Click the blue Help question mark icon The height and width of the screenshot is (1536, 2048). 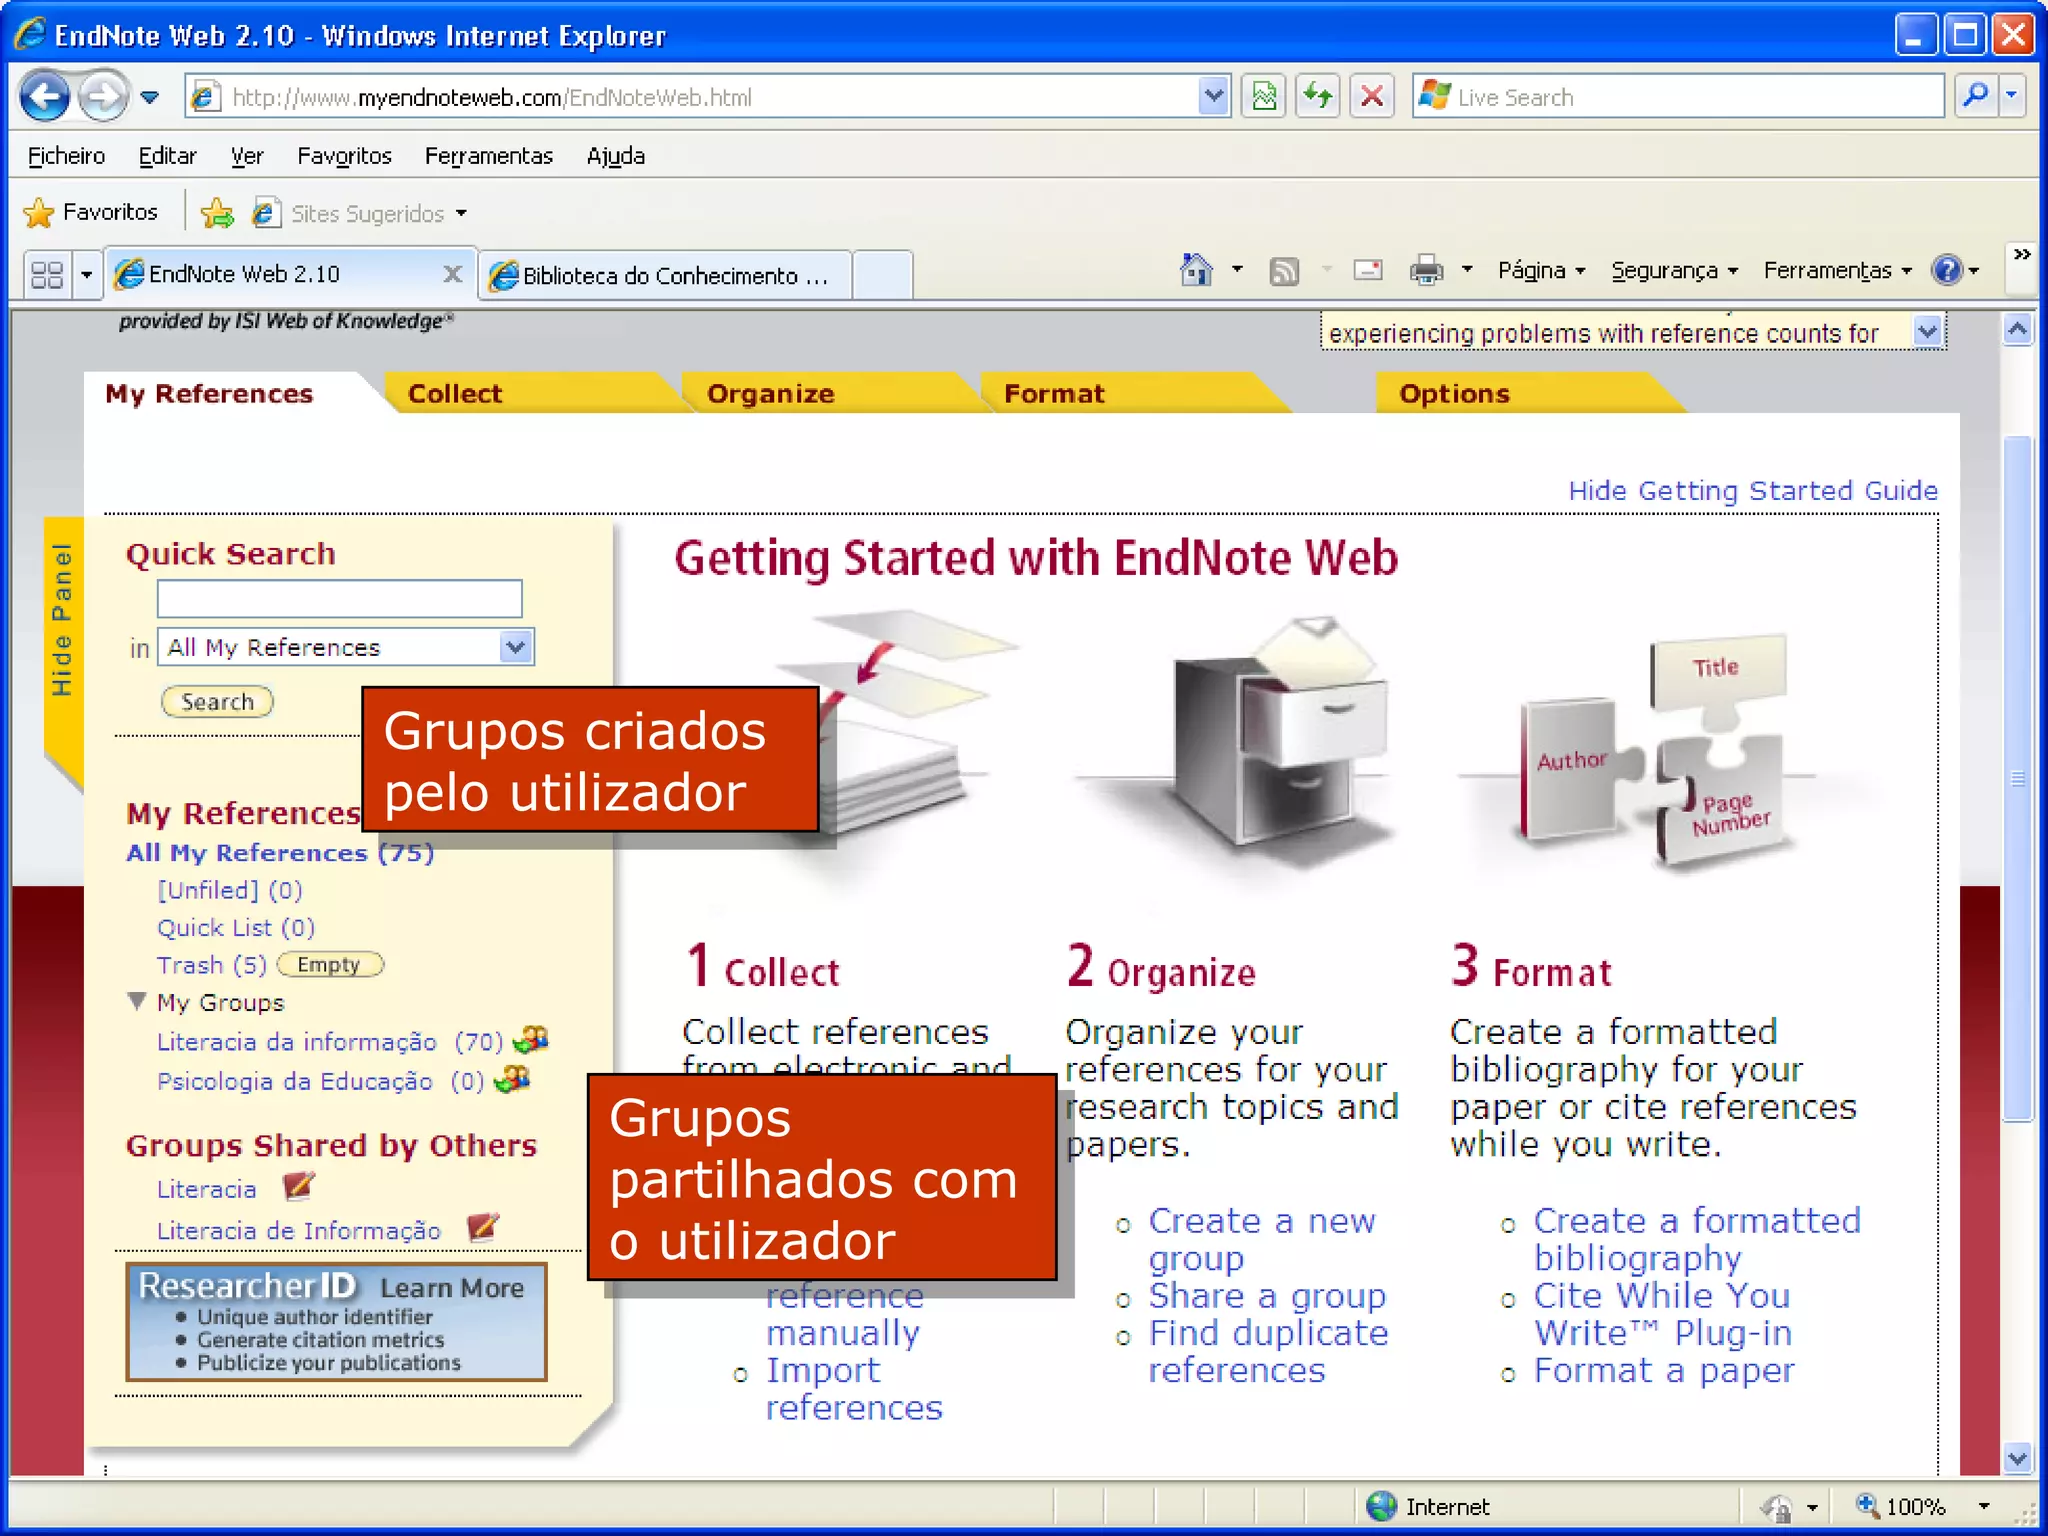point(1948,270)
